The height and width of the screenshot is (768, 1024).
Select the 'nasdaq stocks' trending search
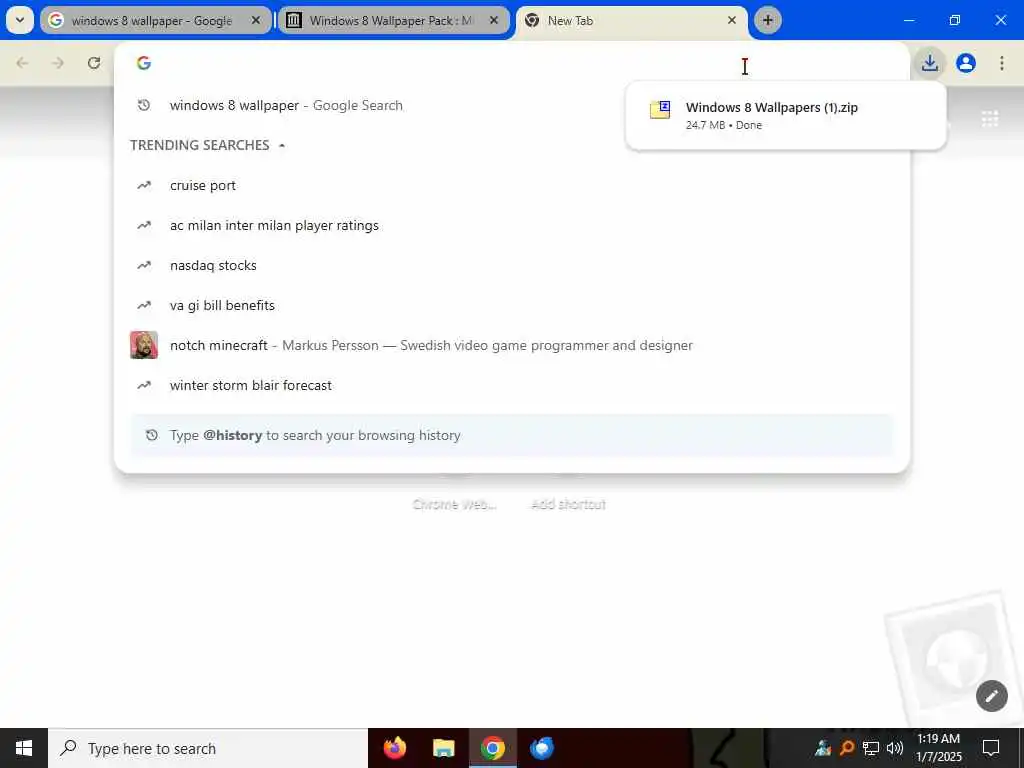click(511, 265)
